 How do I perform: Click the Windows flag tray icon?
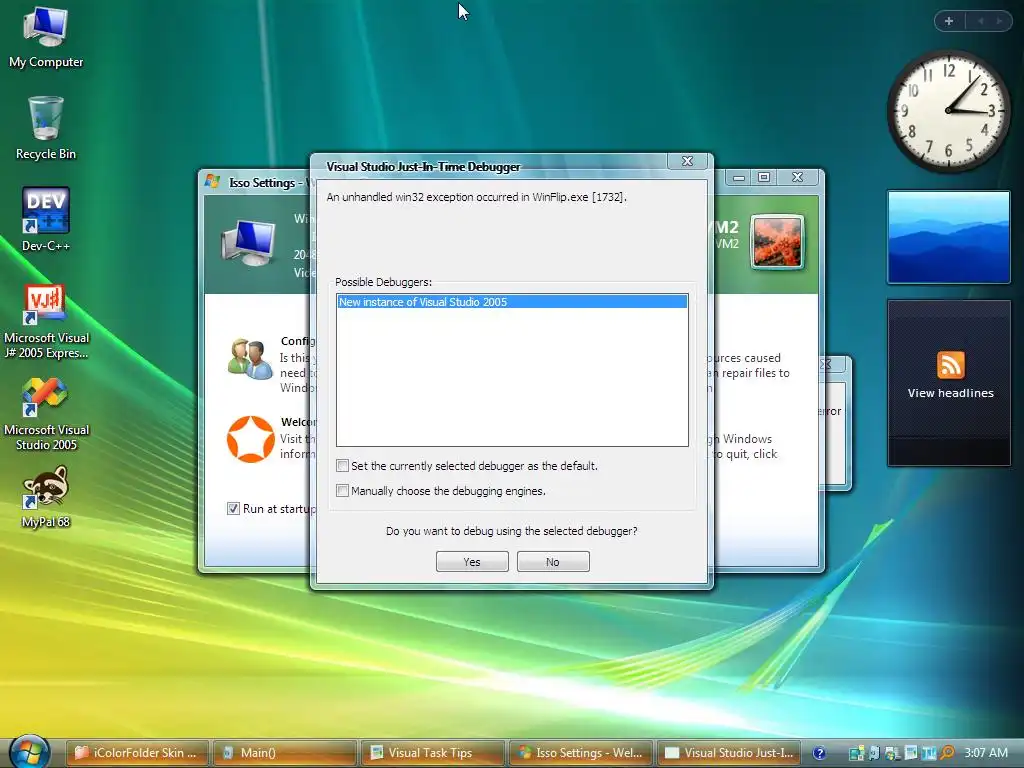click(891, 753)
